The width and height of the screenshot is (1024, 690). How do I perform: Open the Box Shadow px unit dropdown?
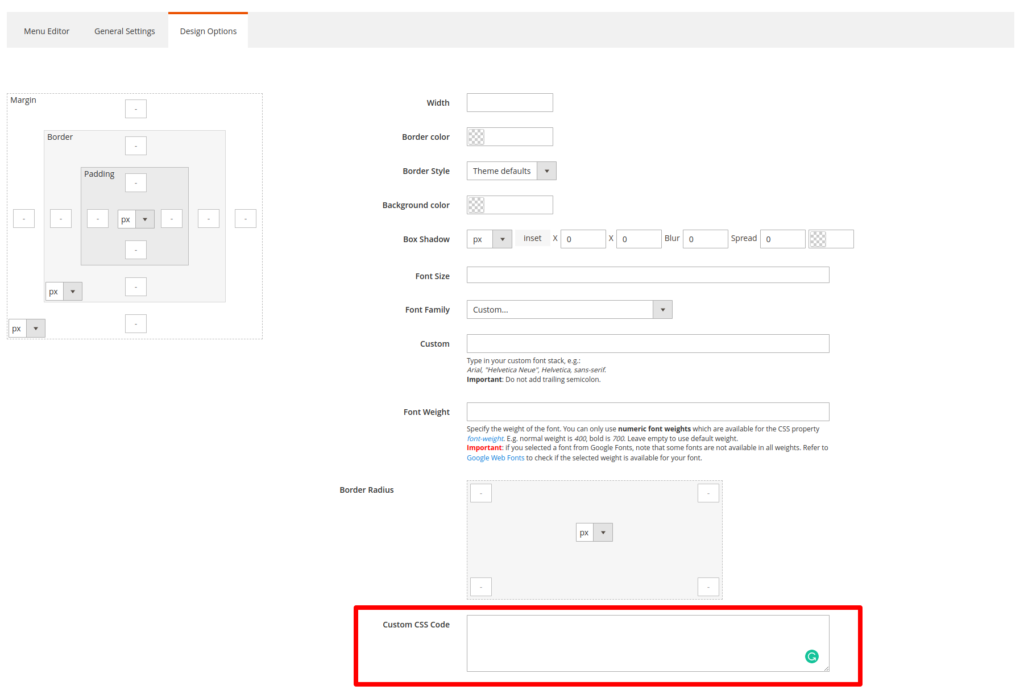pyautogui.click(x=489, y=239)
